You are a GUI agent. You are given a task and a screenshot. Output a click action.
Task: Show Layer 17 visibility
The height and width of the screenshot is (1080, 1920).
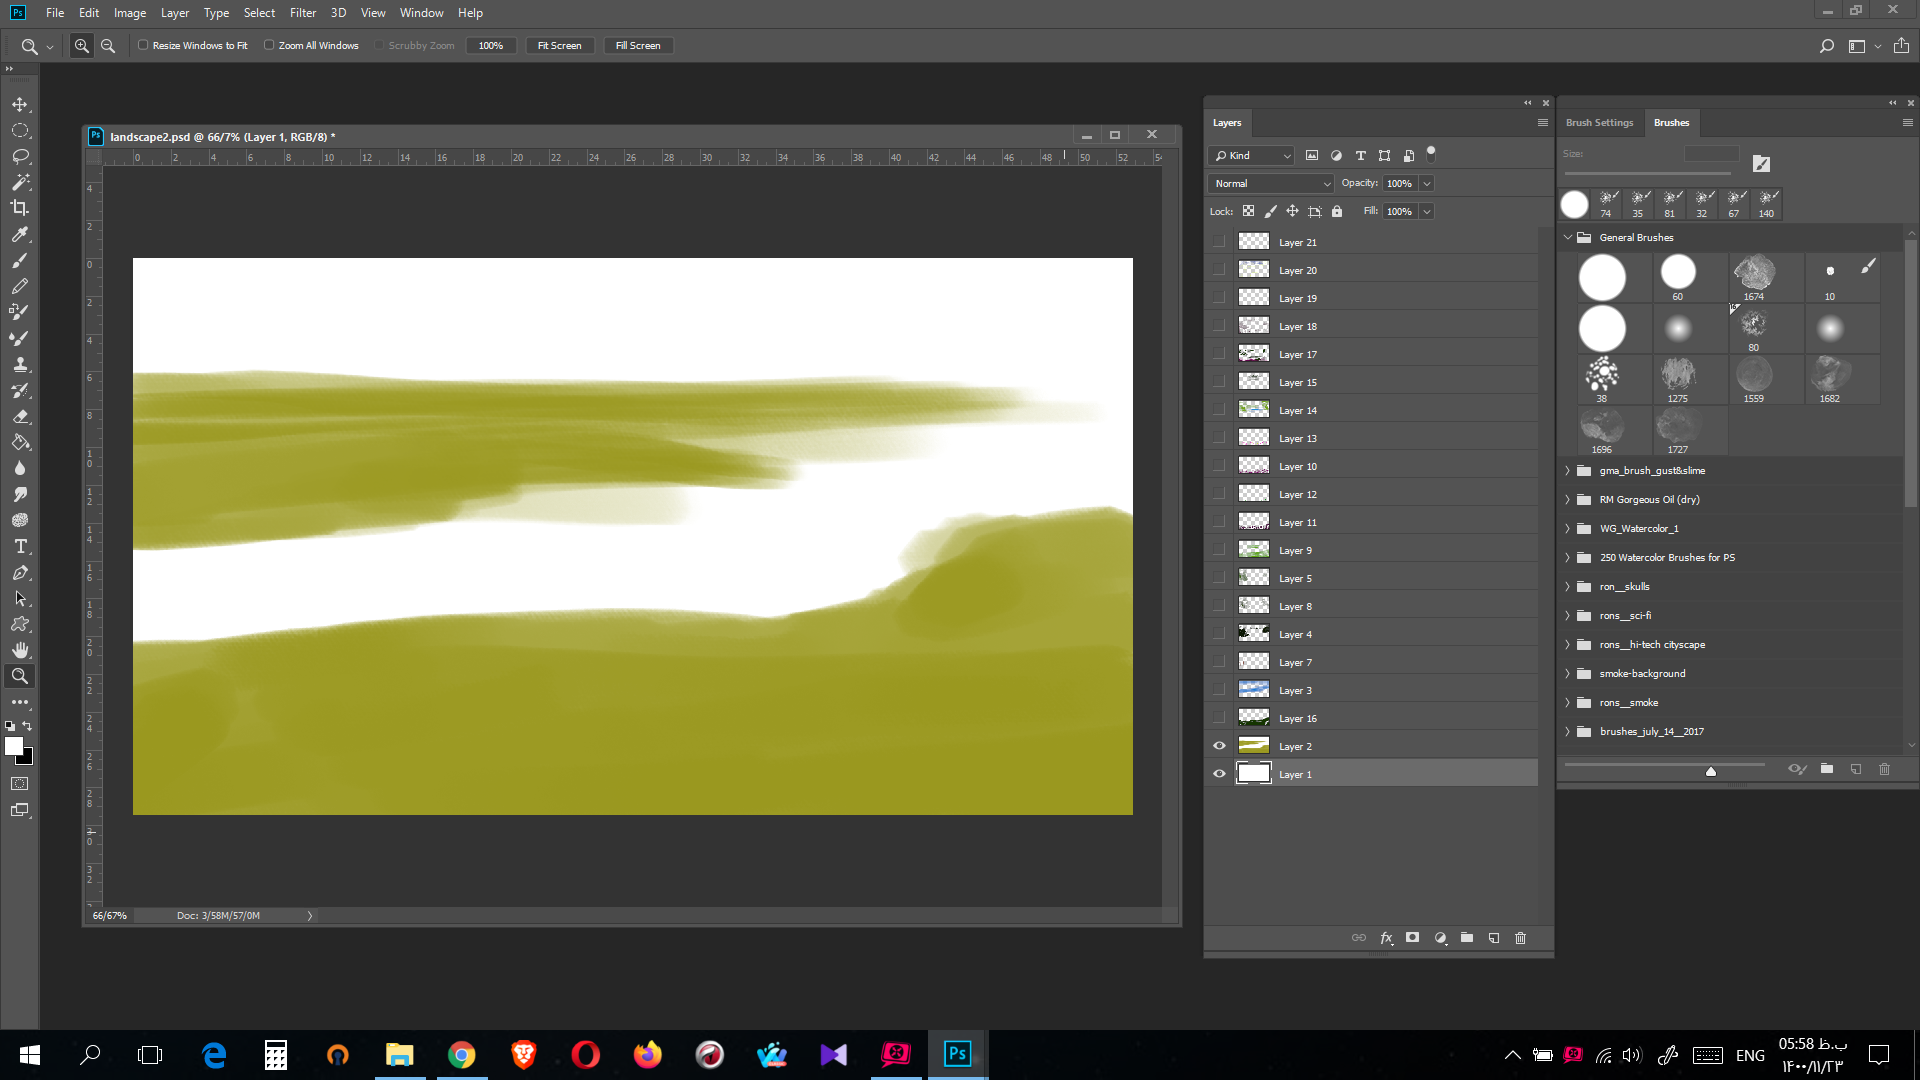[x=1219, y=354]
